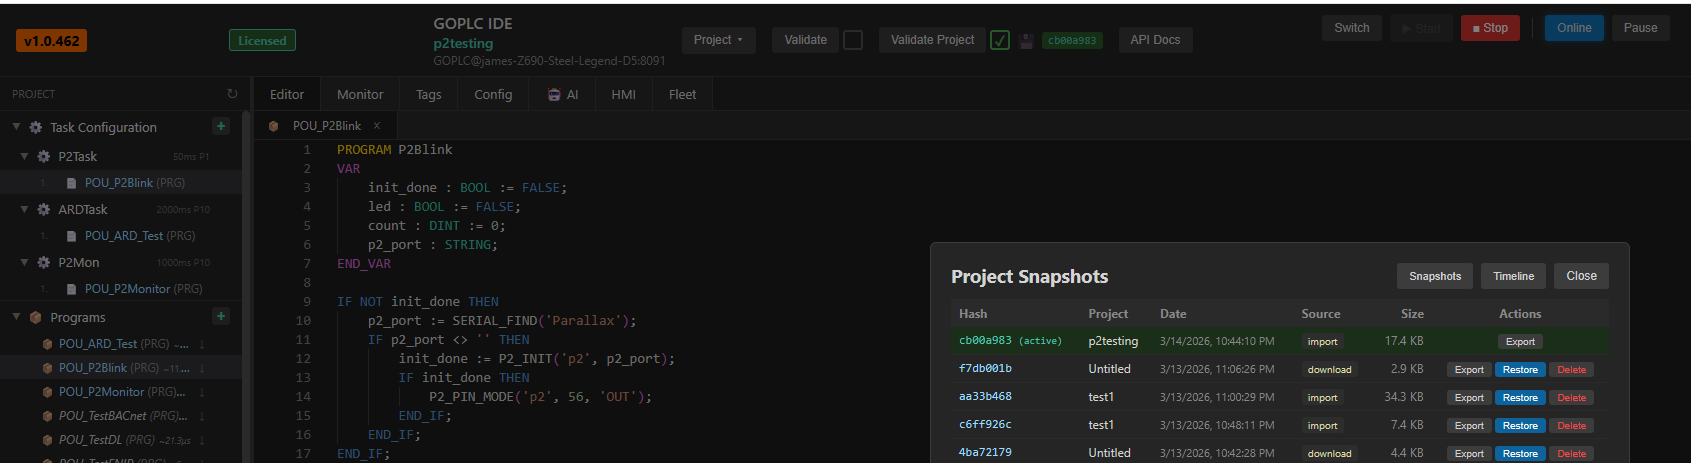The image size is (1691, 463).
Task: Click the red Stop button
Action: point(1490,28)
